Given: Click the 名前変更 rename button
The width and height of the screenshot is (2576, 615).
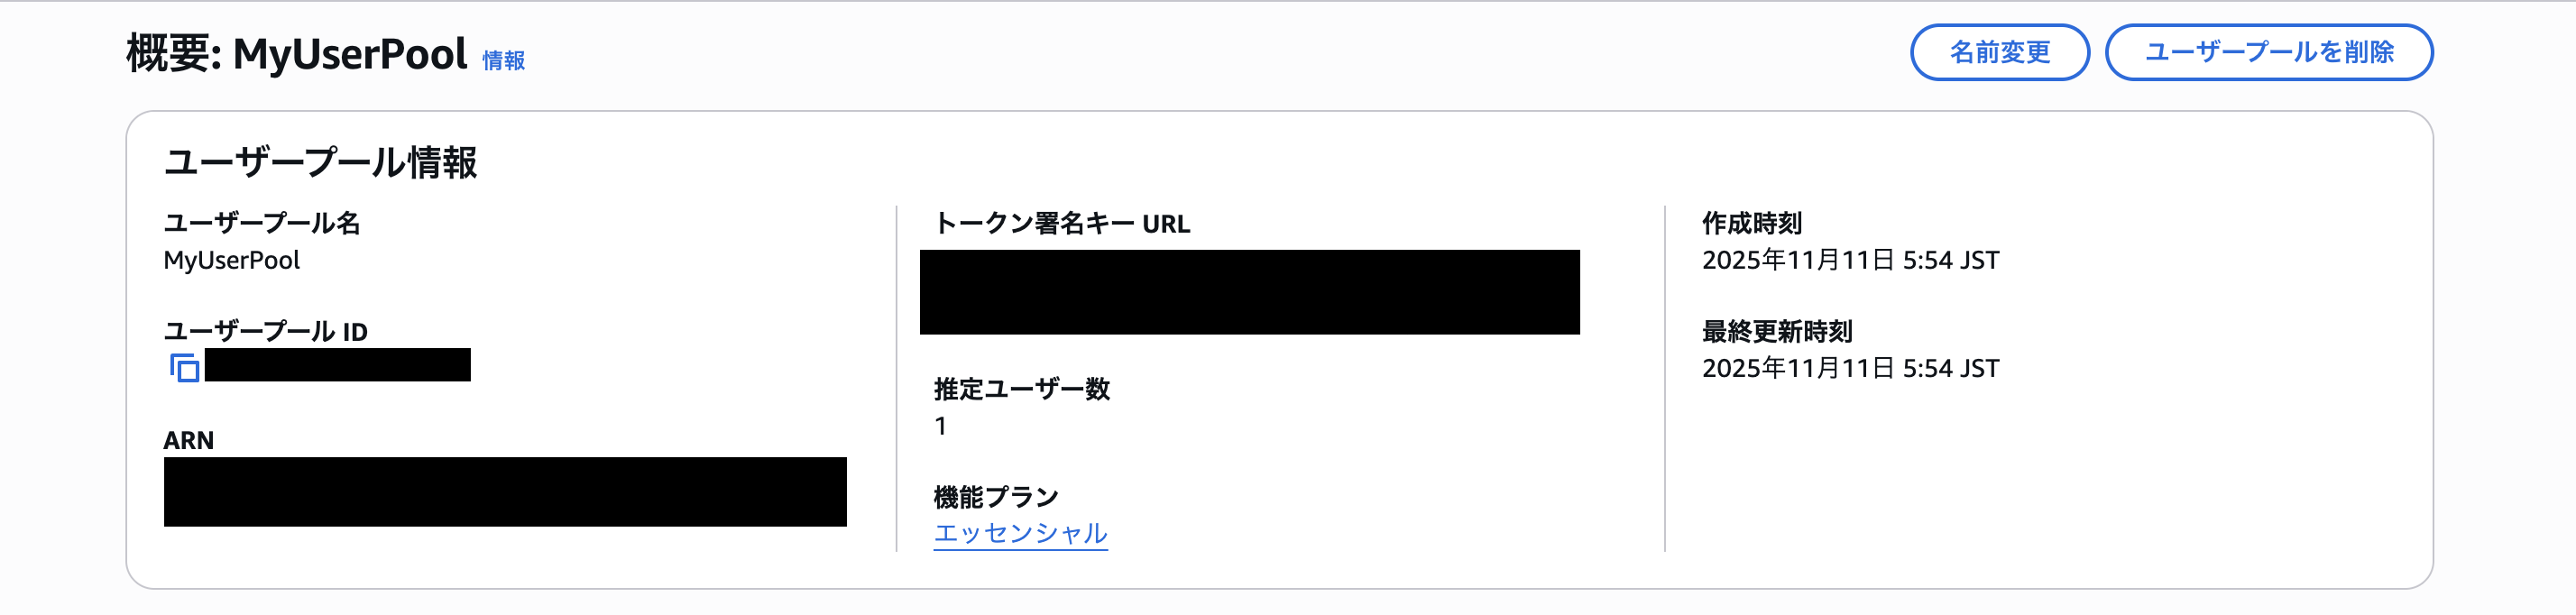Looking at the screenshot, I should (x=2000, y=54).
